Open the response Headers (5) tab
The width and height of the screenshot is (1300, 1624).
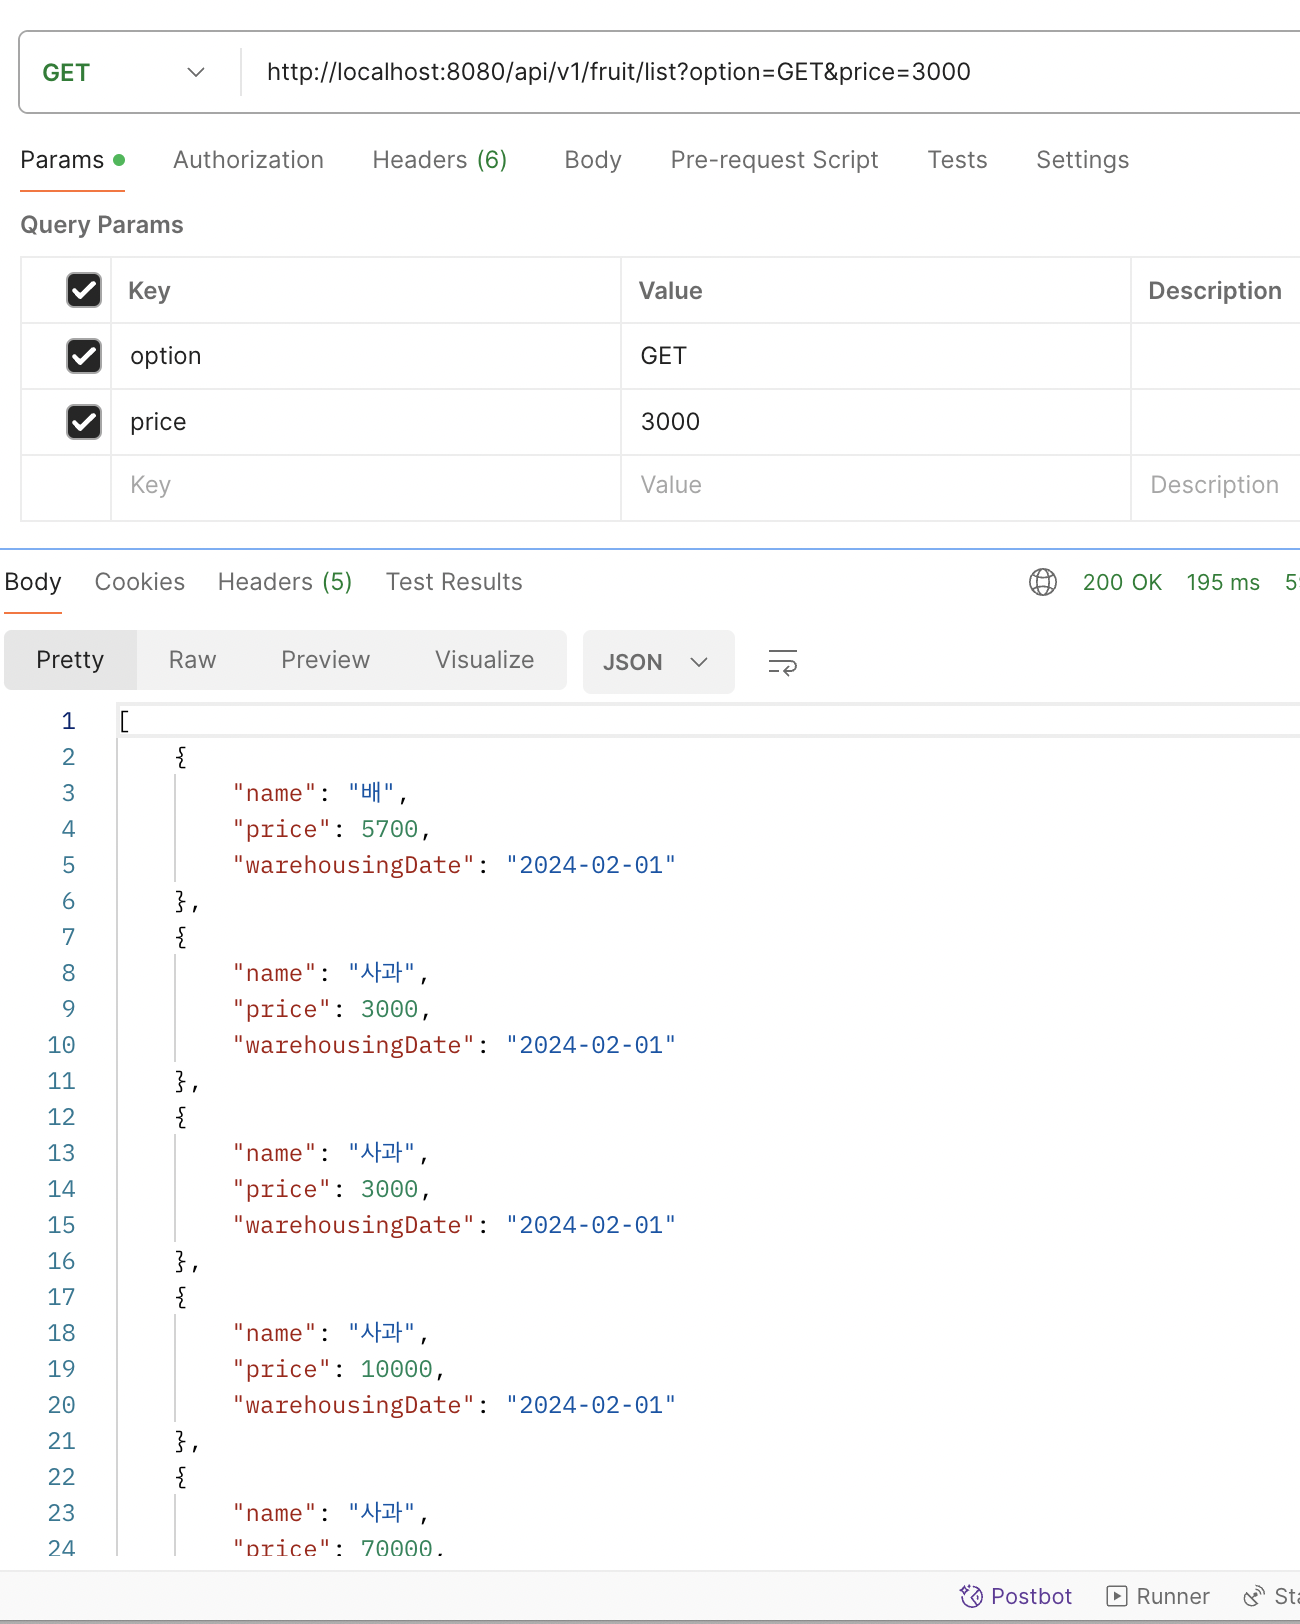[x=285, y=582]
